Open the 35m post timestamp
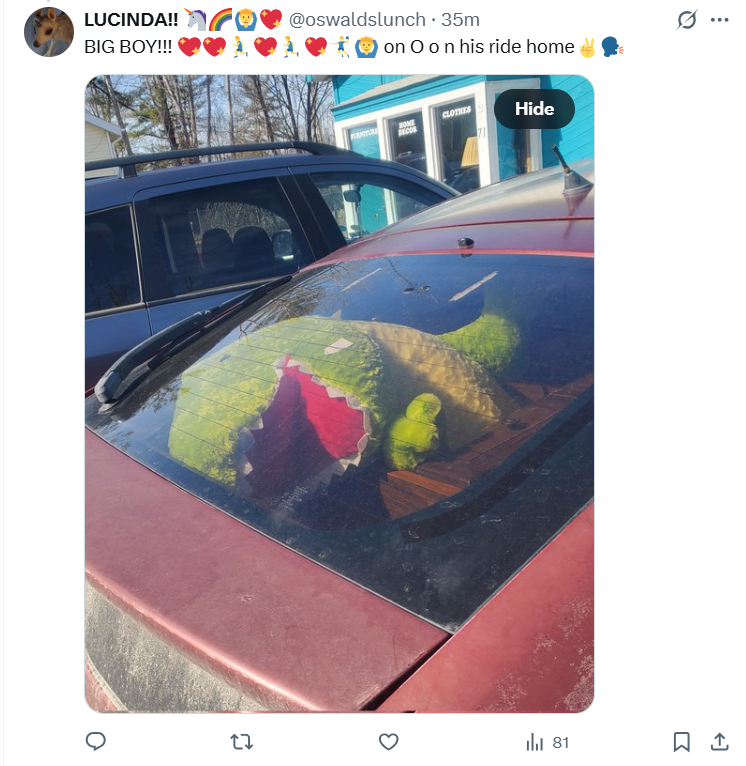The width and height of the screenshot is (746, 766). click(460, 20)
